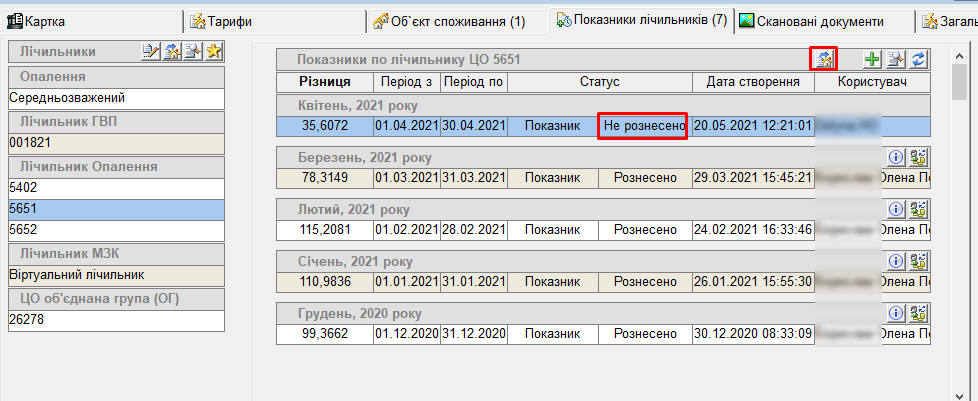Click the red-highlighted house icon in readings header

click(824, 59)
